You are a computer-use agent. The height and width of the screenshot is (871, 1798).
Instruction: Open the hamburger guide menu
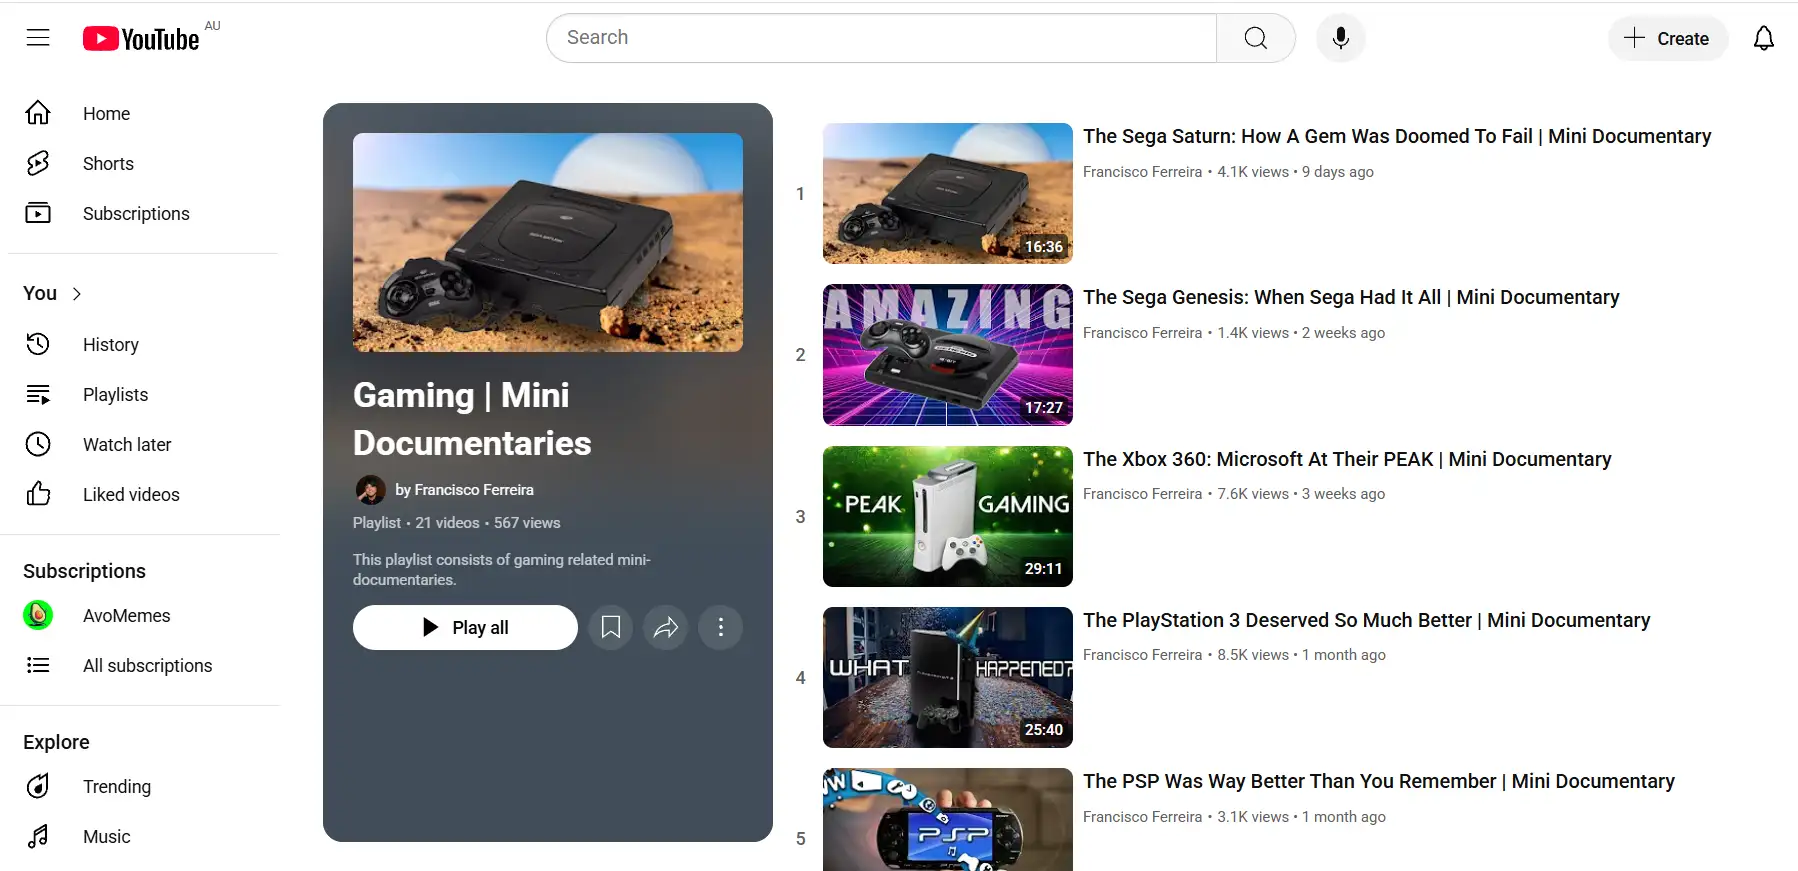point(38,38)
